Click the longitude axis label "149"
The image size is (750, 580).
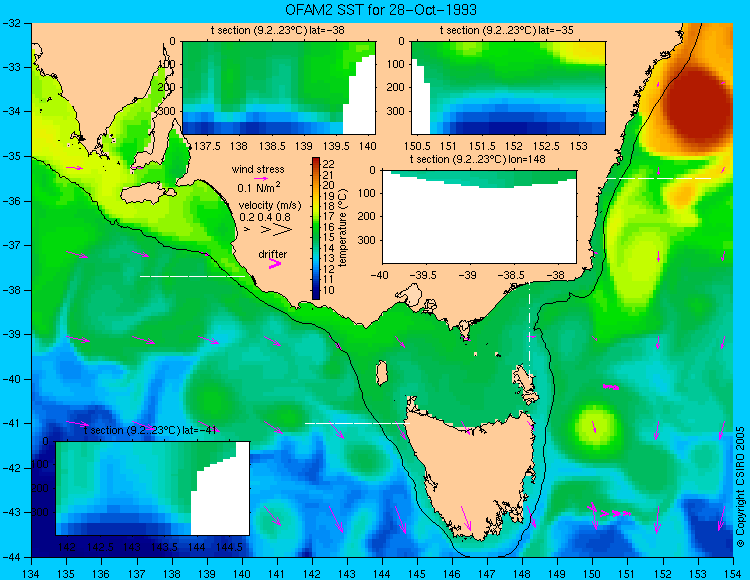coord(557,573)
